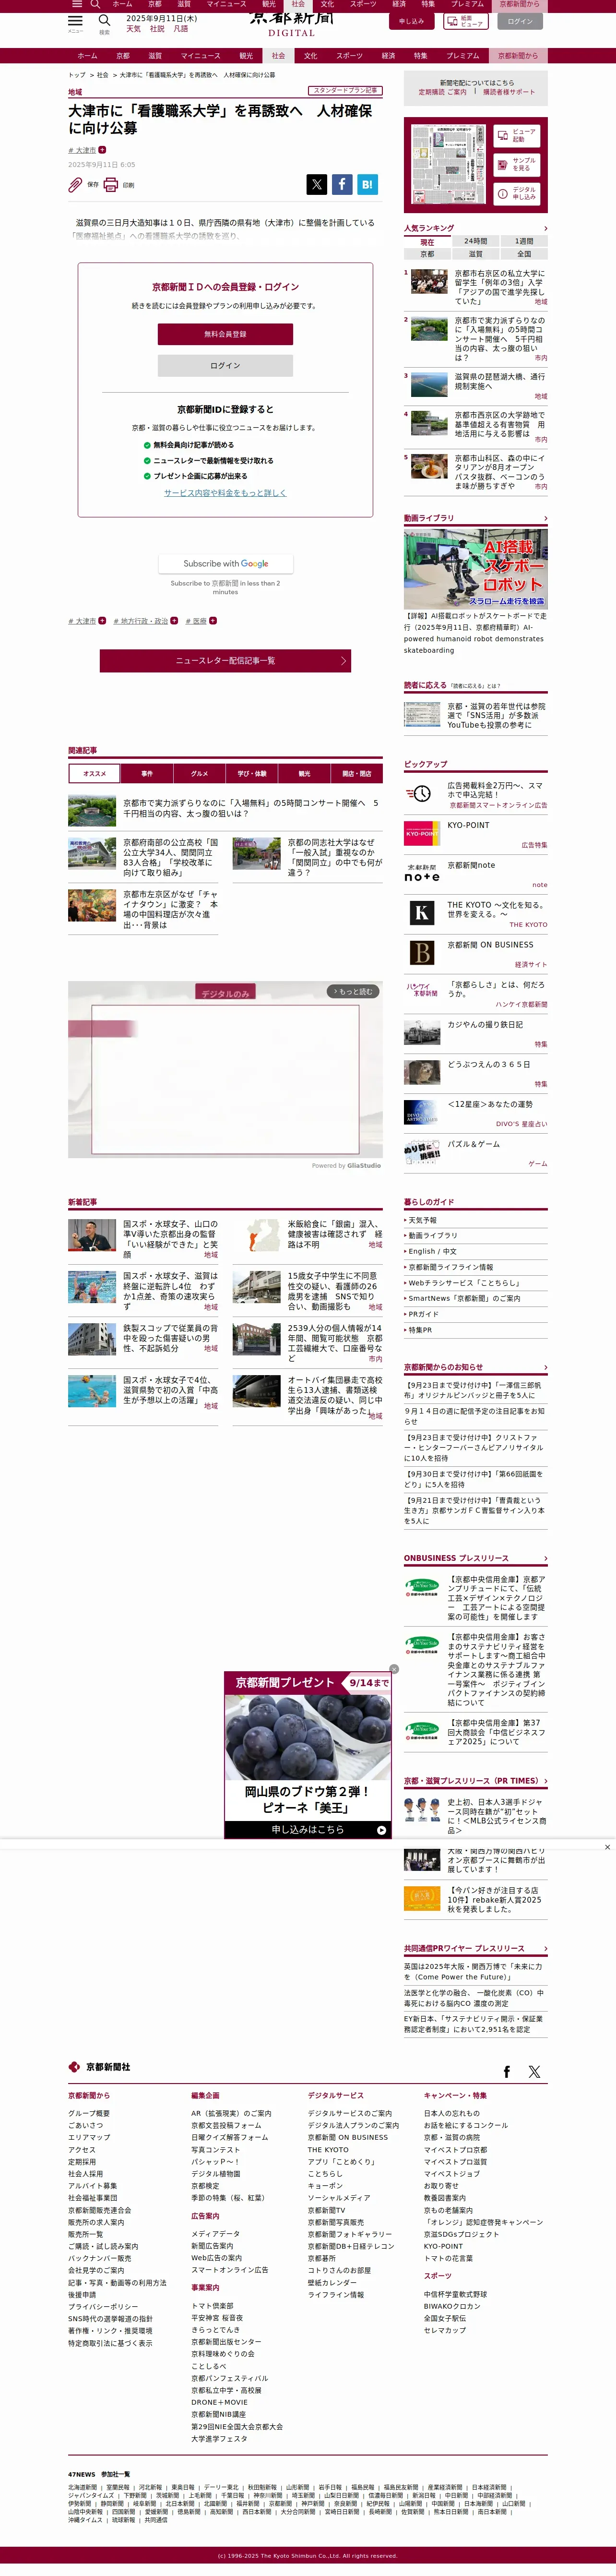Click the 申し込み header button
Screen dimensions: 616x2576
(411, 21)
